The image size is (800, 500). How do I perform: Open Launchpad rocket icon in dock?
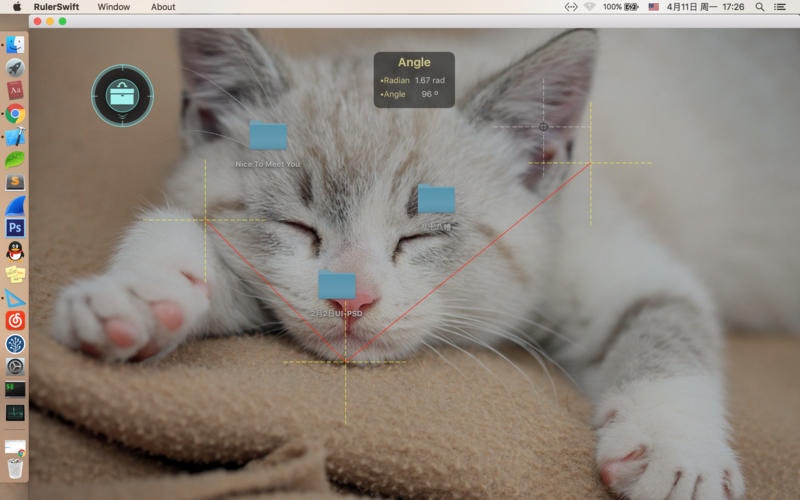[x=15, y=68]
